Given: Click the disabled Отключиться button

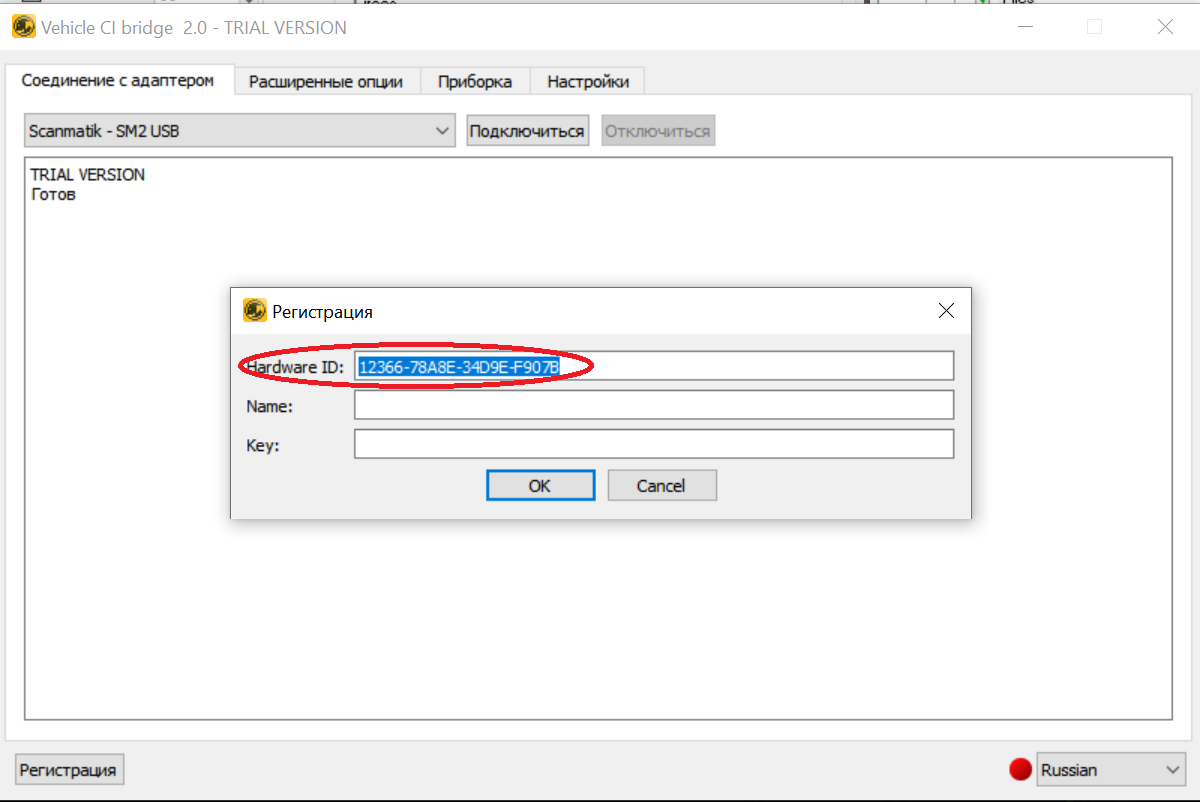Looking at the screenshot, I should pyautogui.click(x=658, y=131).
